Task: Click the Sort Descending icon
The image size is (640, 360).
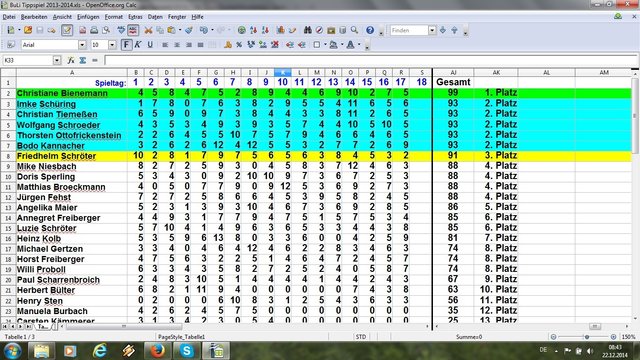Action: tap(265, 30)
